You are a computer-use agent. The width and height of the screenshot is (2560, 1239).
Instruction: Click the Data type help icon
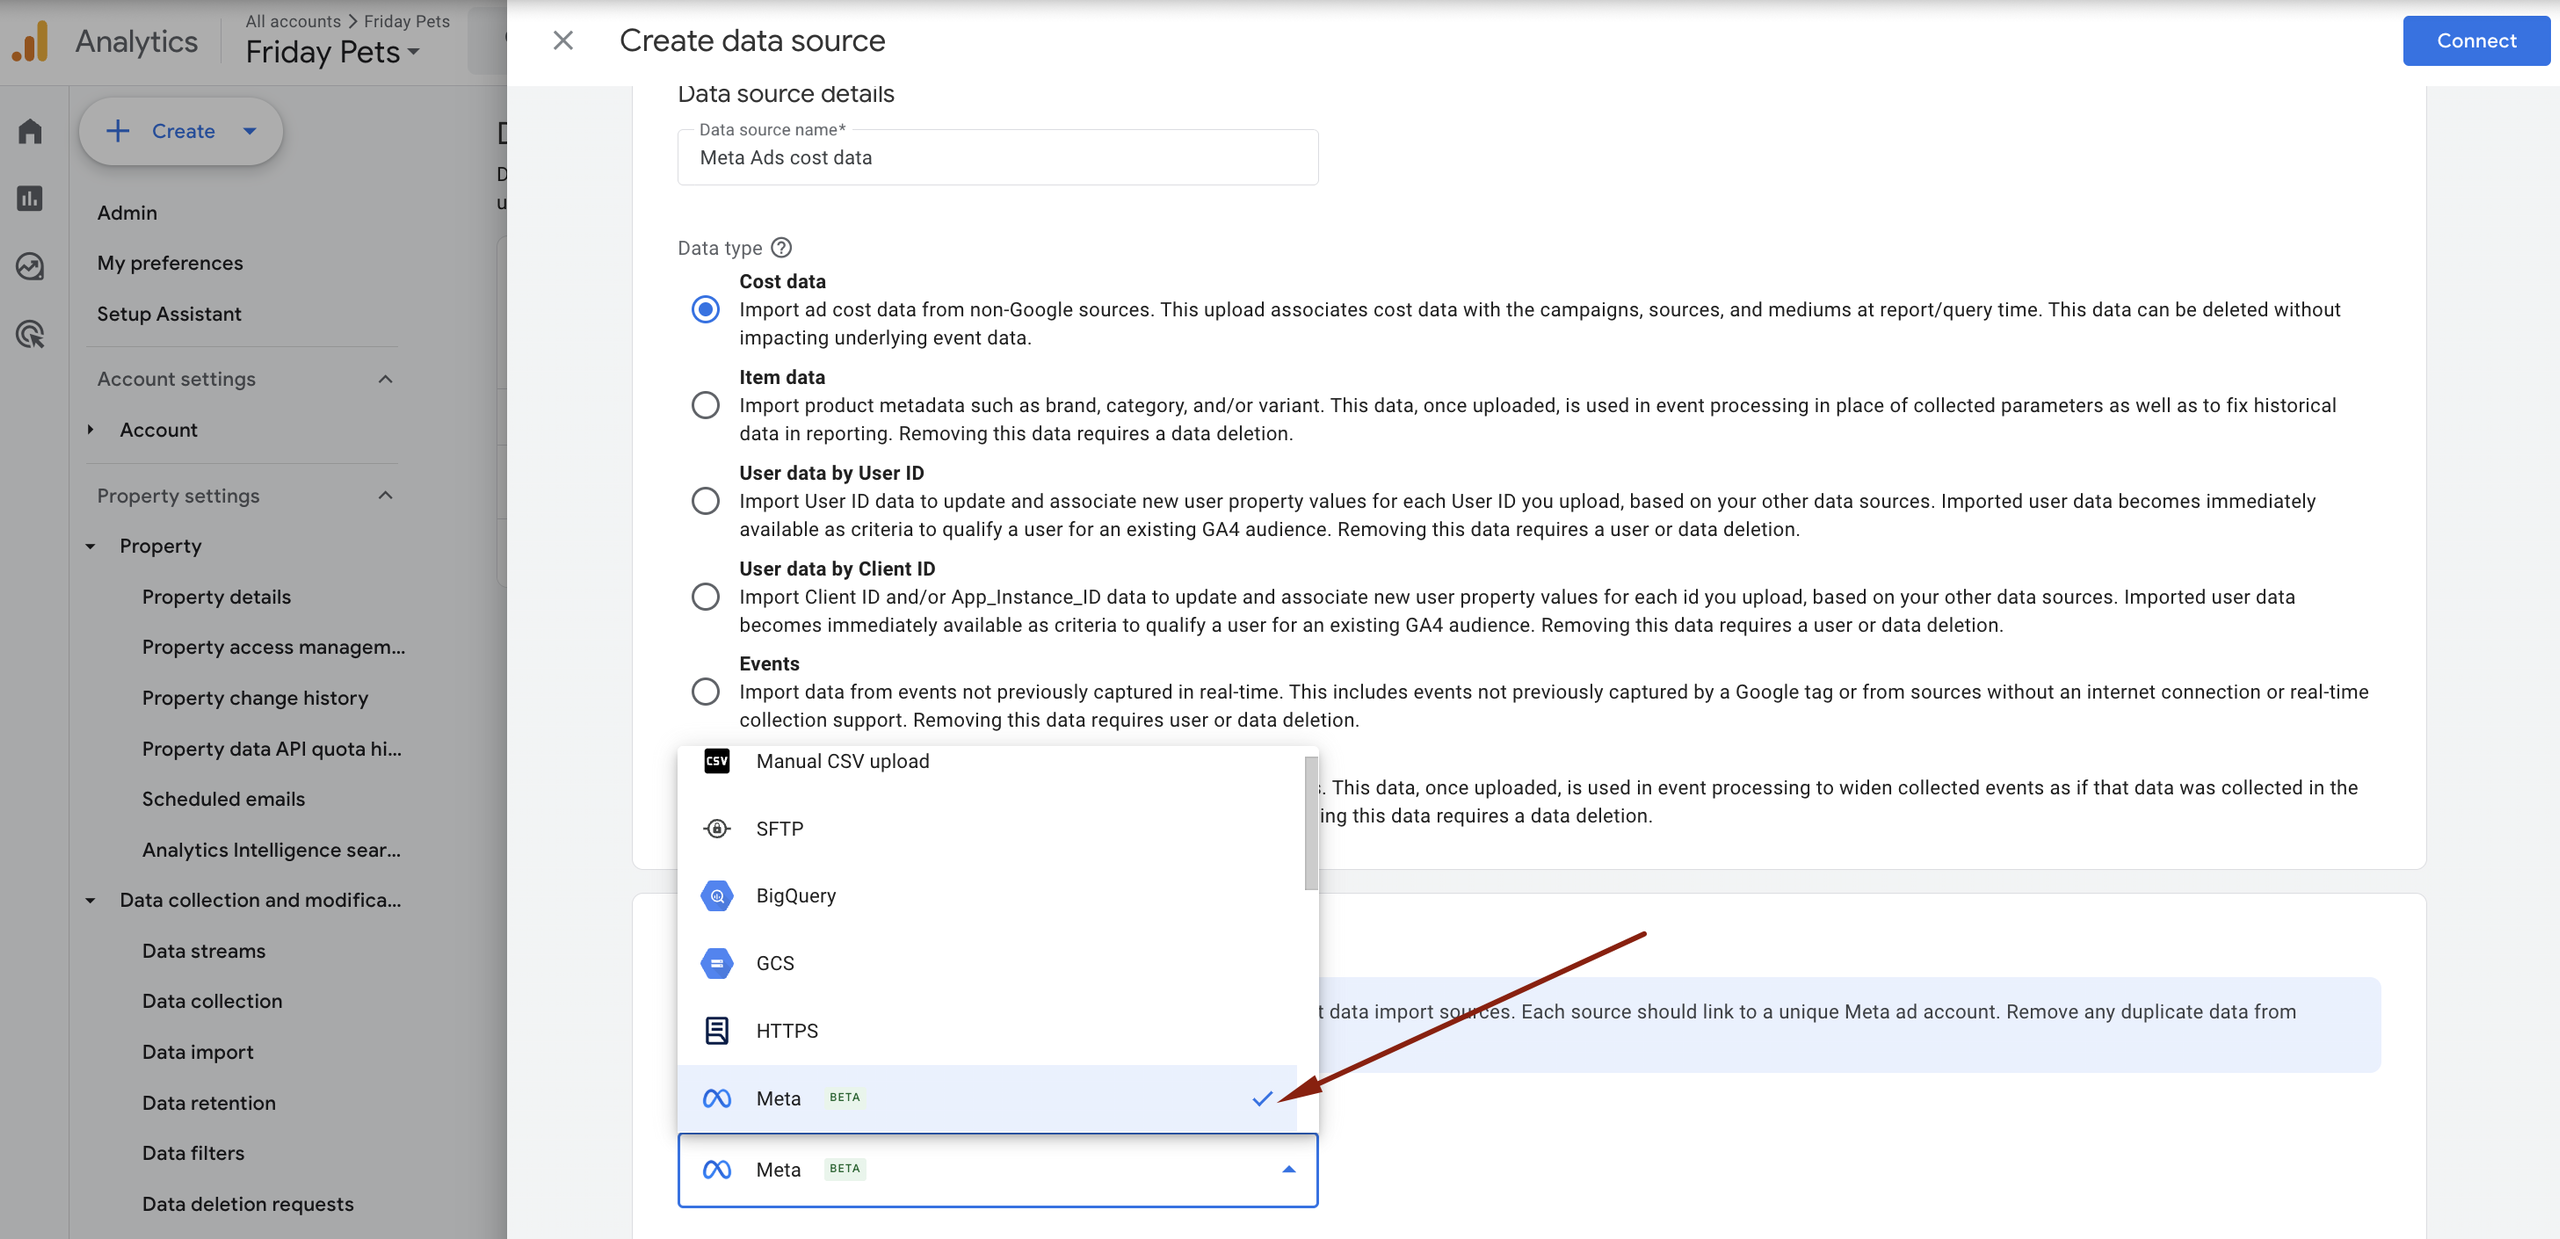tap(781, 247)
